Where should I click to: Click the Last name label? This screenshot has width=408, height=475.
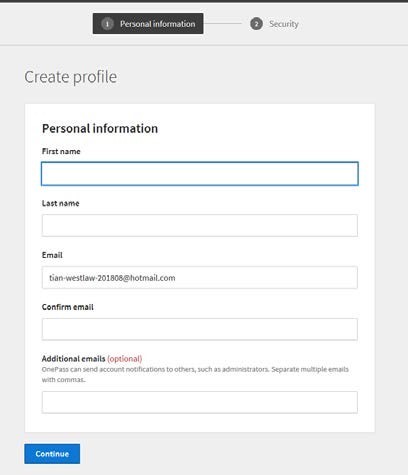point(61,203)
